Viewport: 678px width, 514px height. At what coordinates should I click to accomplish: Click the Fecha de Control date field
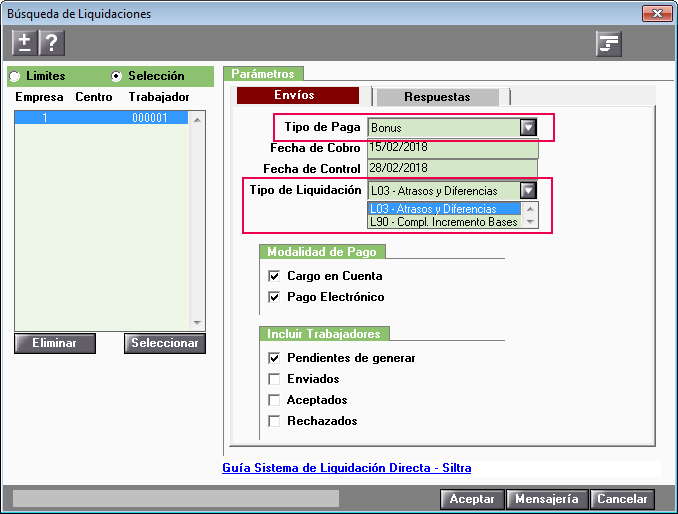point(453,169)
